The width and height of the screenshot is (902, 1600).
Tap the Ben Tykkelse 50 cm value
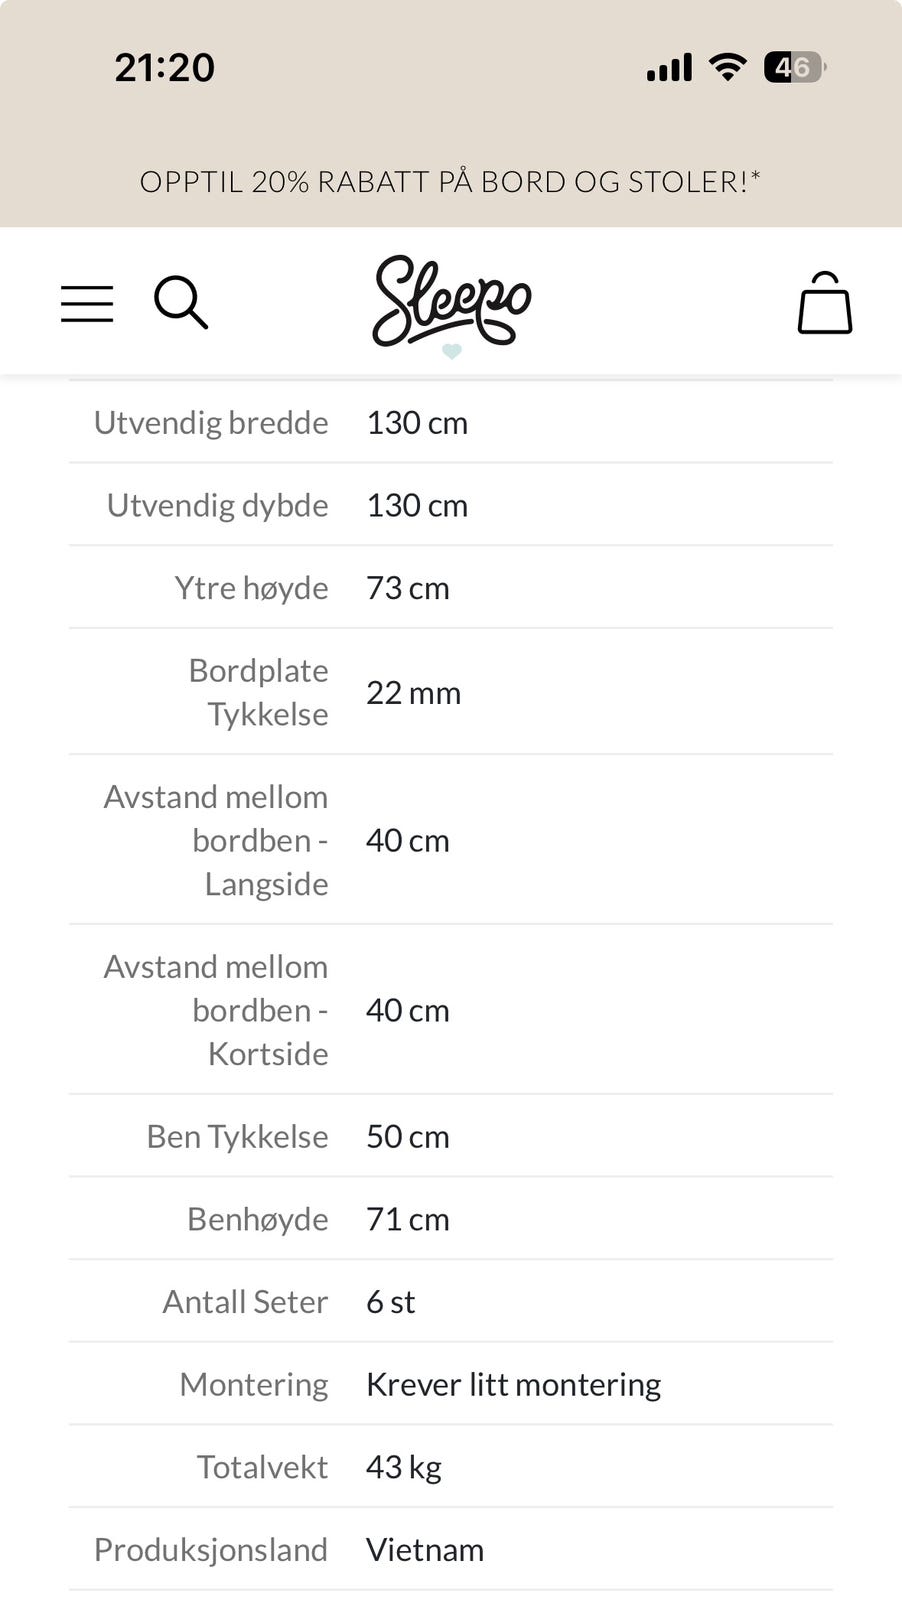click(x=407, y=1137)
